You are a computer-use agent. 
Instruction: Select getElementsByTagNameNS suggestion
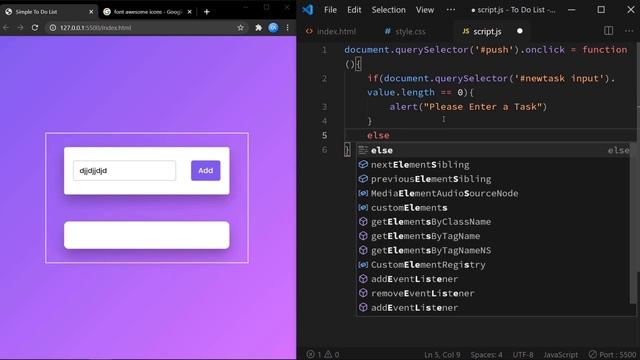[494, 250]
